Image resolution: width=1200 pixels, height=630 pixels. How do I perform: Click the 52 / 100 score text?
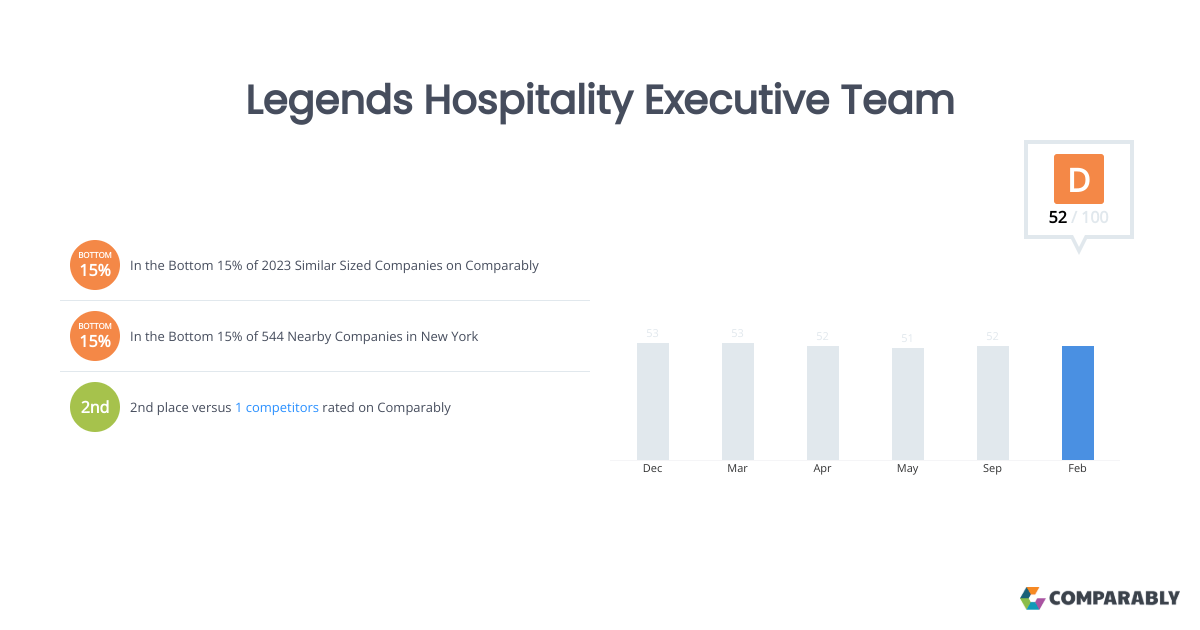[x=1078, y=217]
